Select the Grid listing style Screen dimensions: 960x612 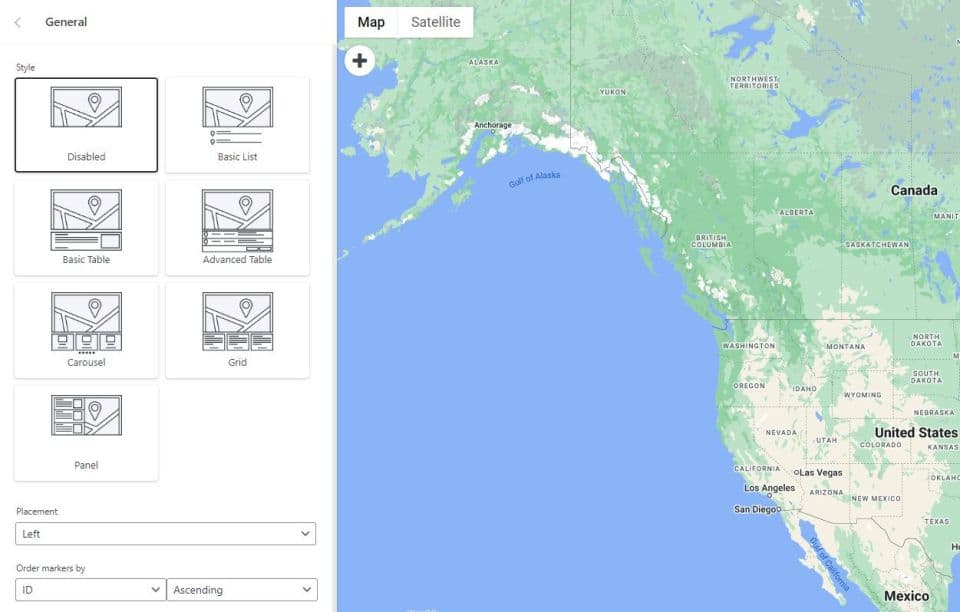238,330
